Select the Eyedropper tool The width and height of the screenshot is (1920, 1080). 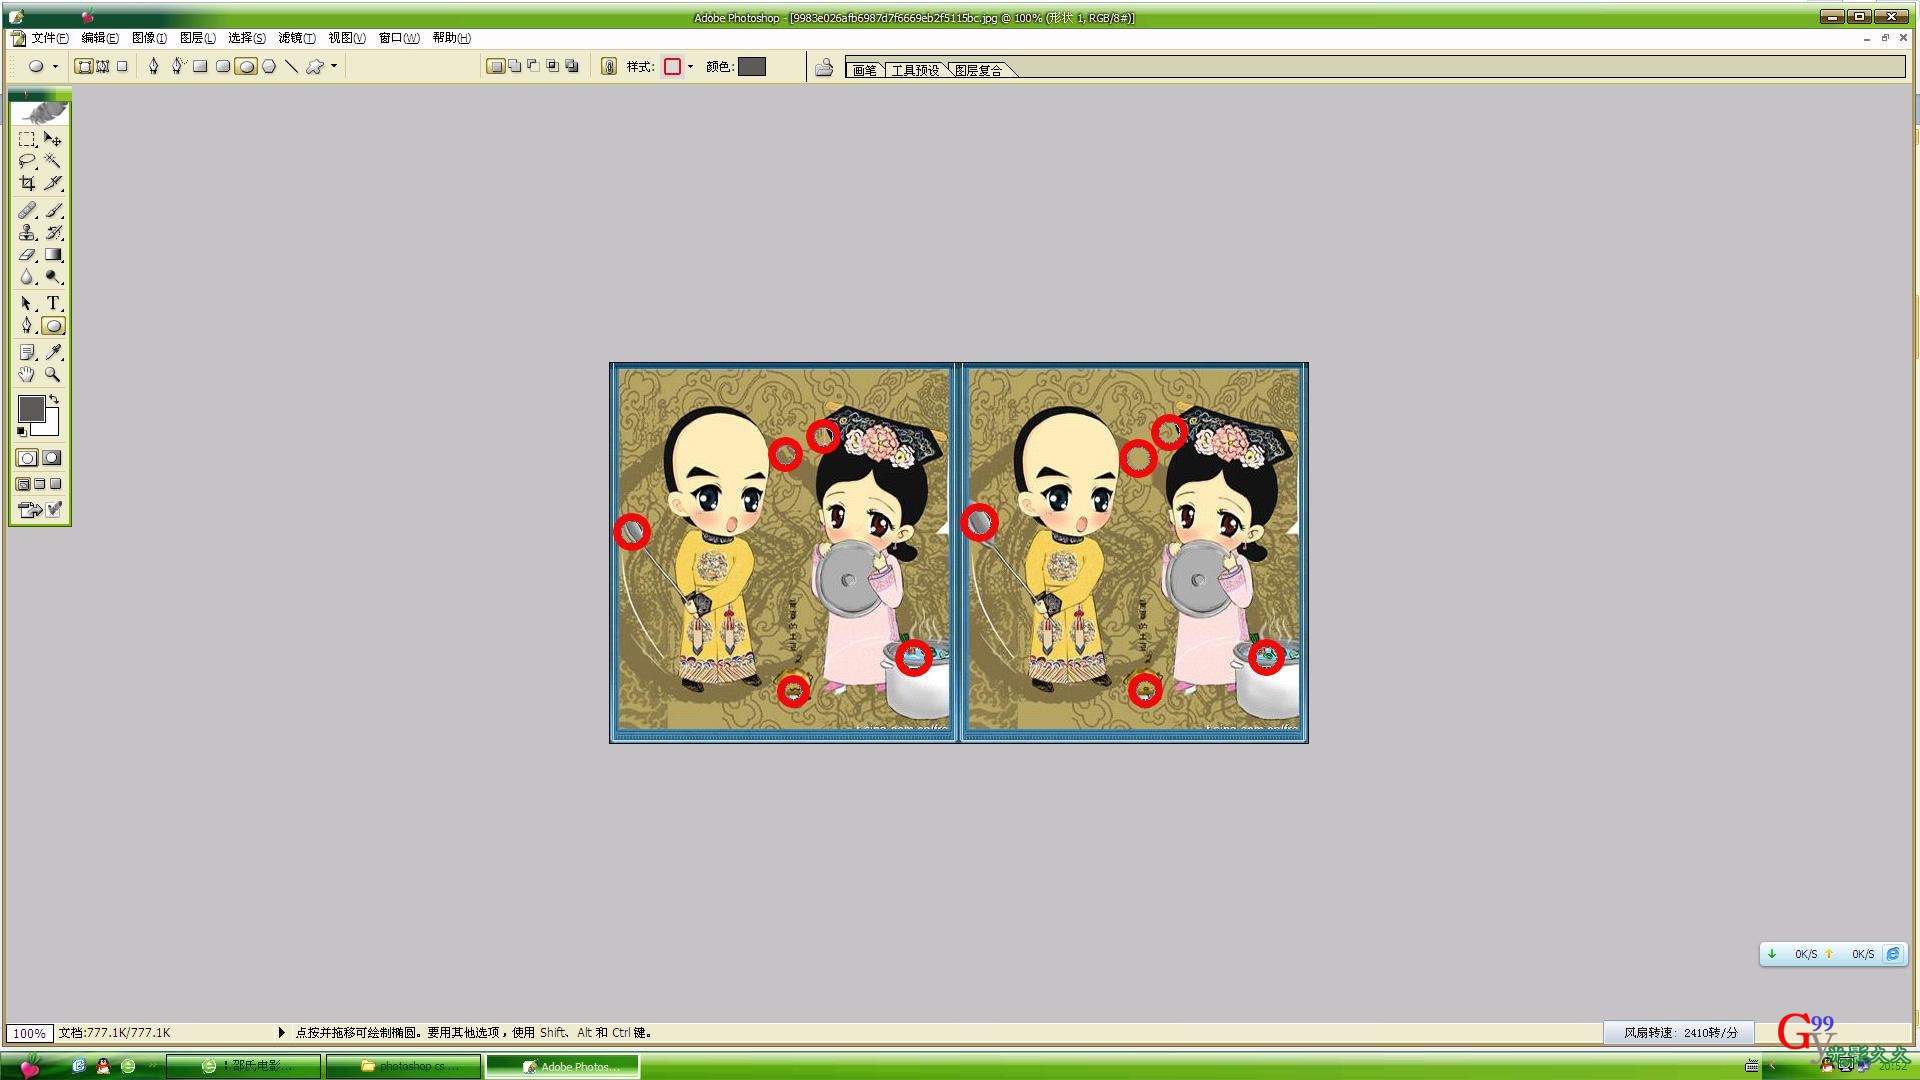pos(53,352)
